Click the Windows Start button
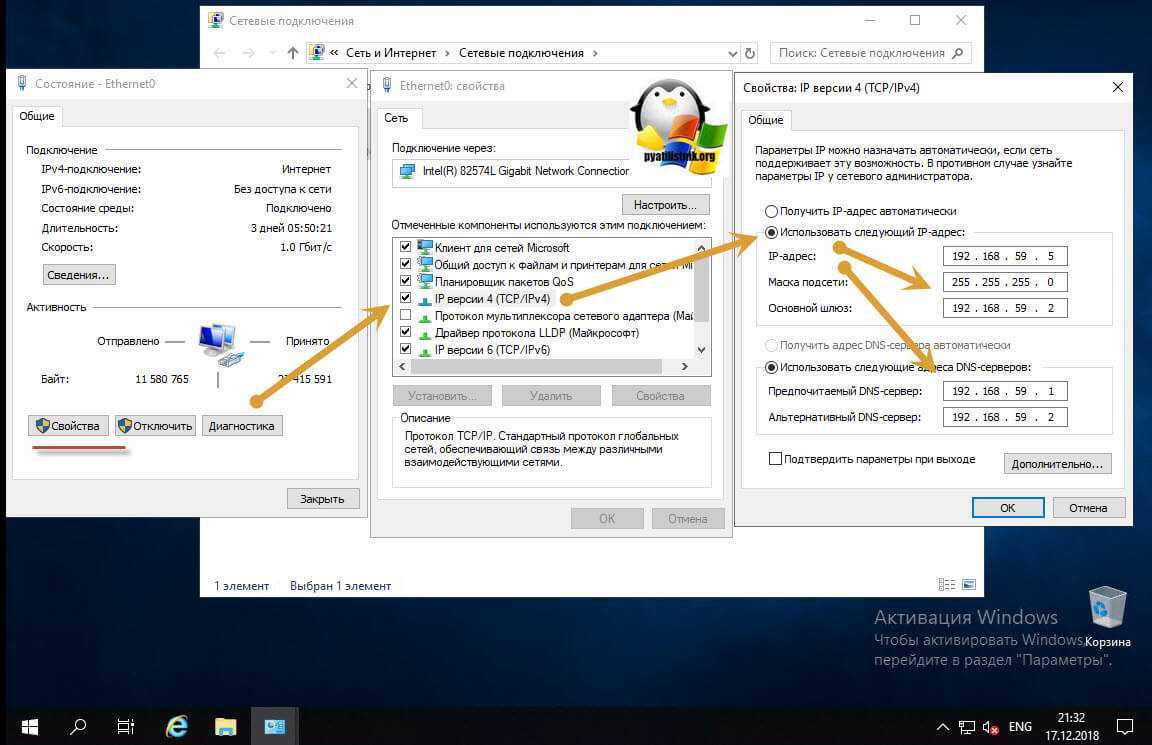1152x745 pixels. (x=28, y=725)
